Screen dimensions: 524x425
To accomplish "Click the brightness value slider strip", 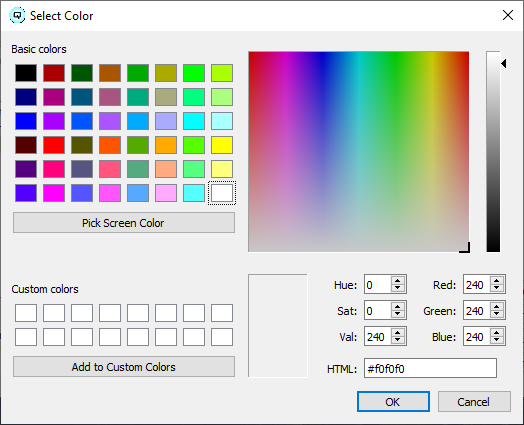I will pos(493,152).
